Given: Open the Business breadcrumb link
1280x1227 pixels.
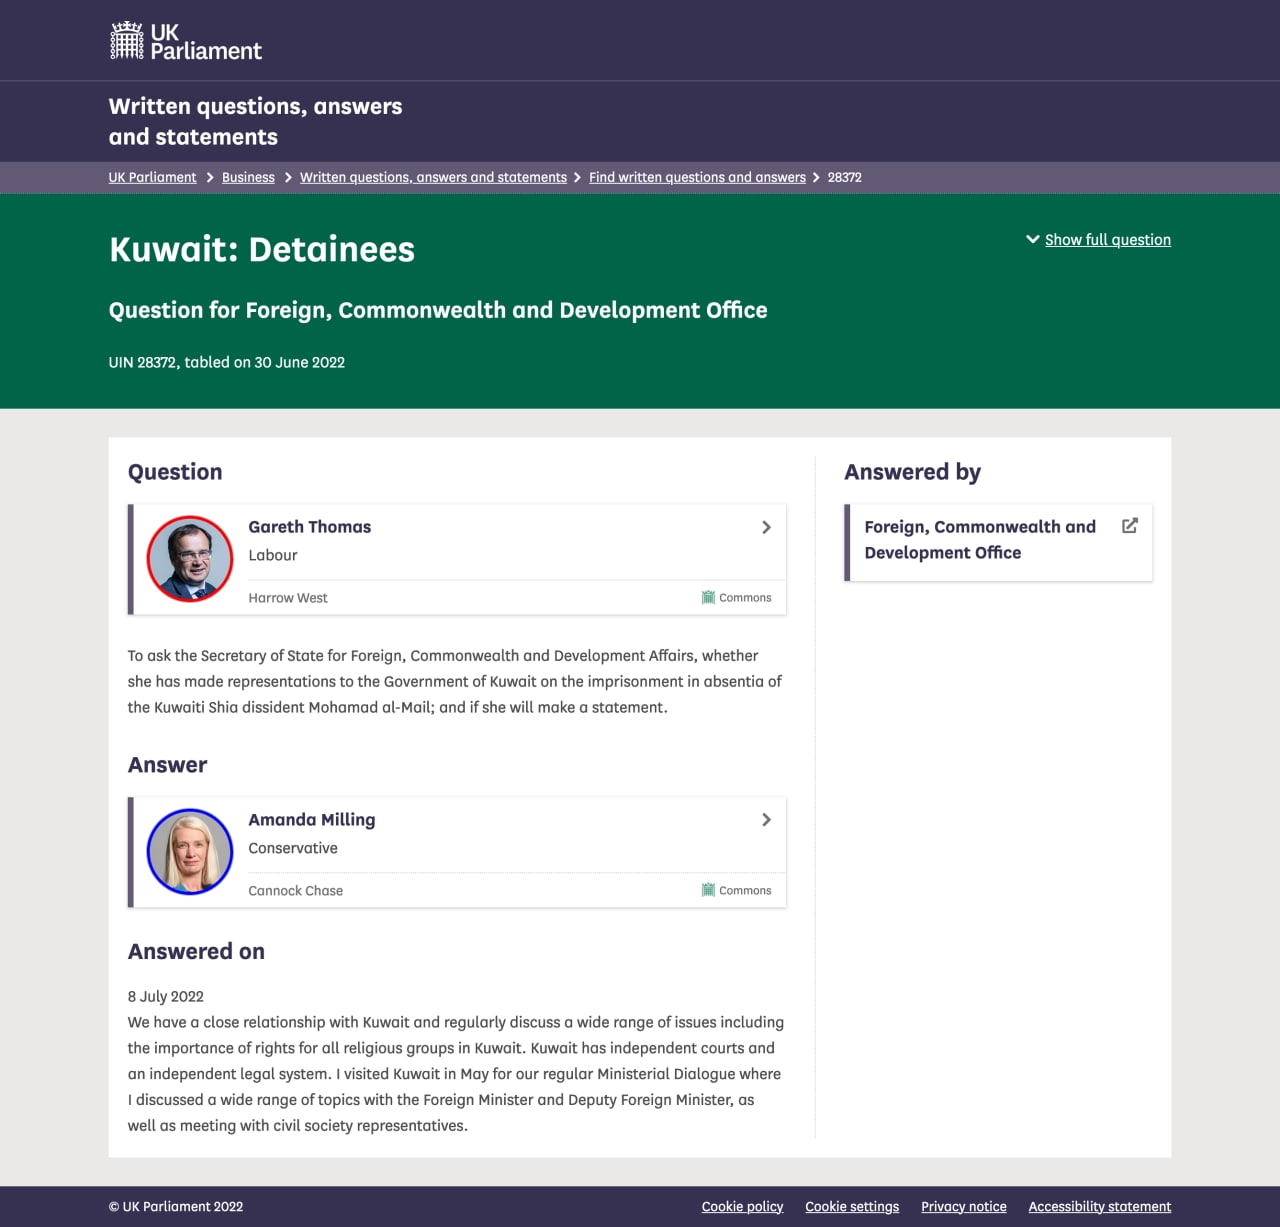Looking at the screenshot, I should coord(248,177).
